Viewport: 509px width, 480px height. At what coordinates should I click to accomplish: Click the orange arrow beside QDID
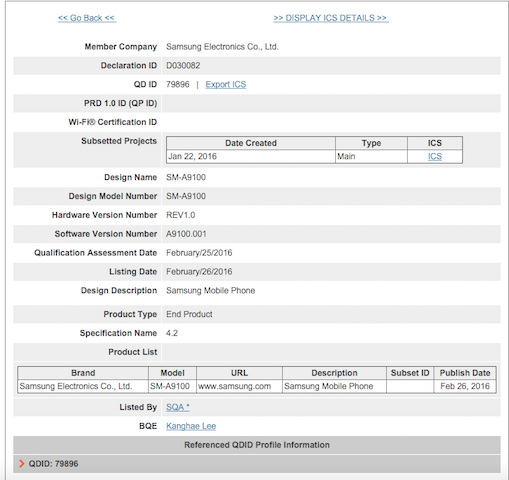click(22, 464)
